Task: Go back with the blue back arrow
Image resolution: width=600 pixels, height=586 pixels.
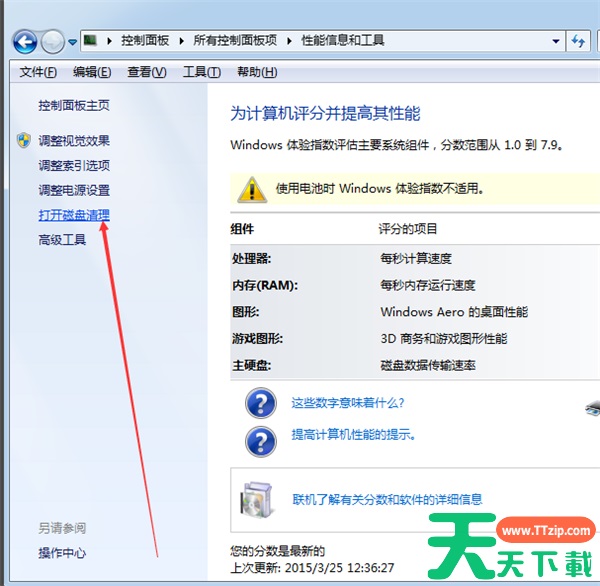Action: (x=25, y=41)
